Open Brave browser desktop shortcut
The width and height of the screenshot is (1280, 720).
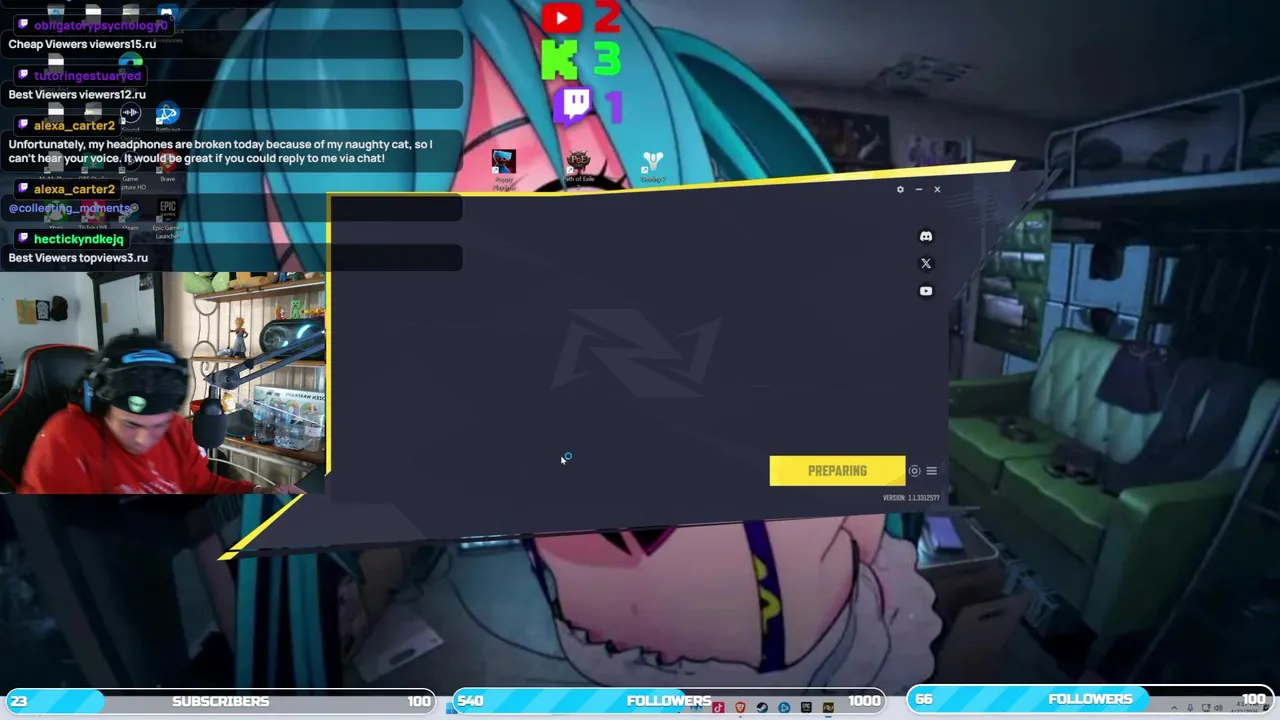point(168,165)
